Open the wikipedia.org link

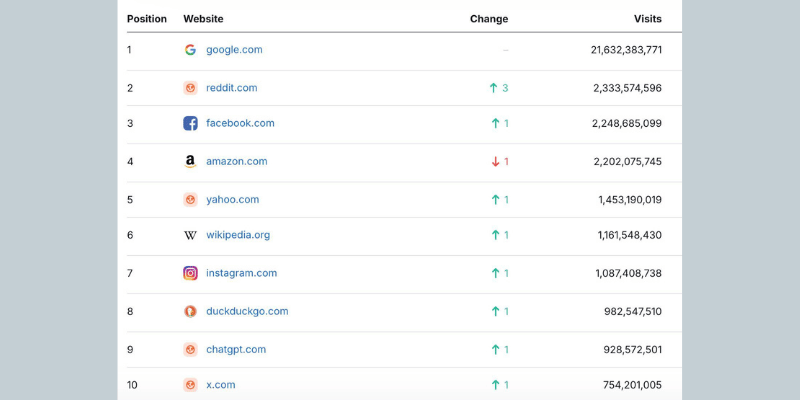click(x=238, y=235)
